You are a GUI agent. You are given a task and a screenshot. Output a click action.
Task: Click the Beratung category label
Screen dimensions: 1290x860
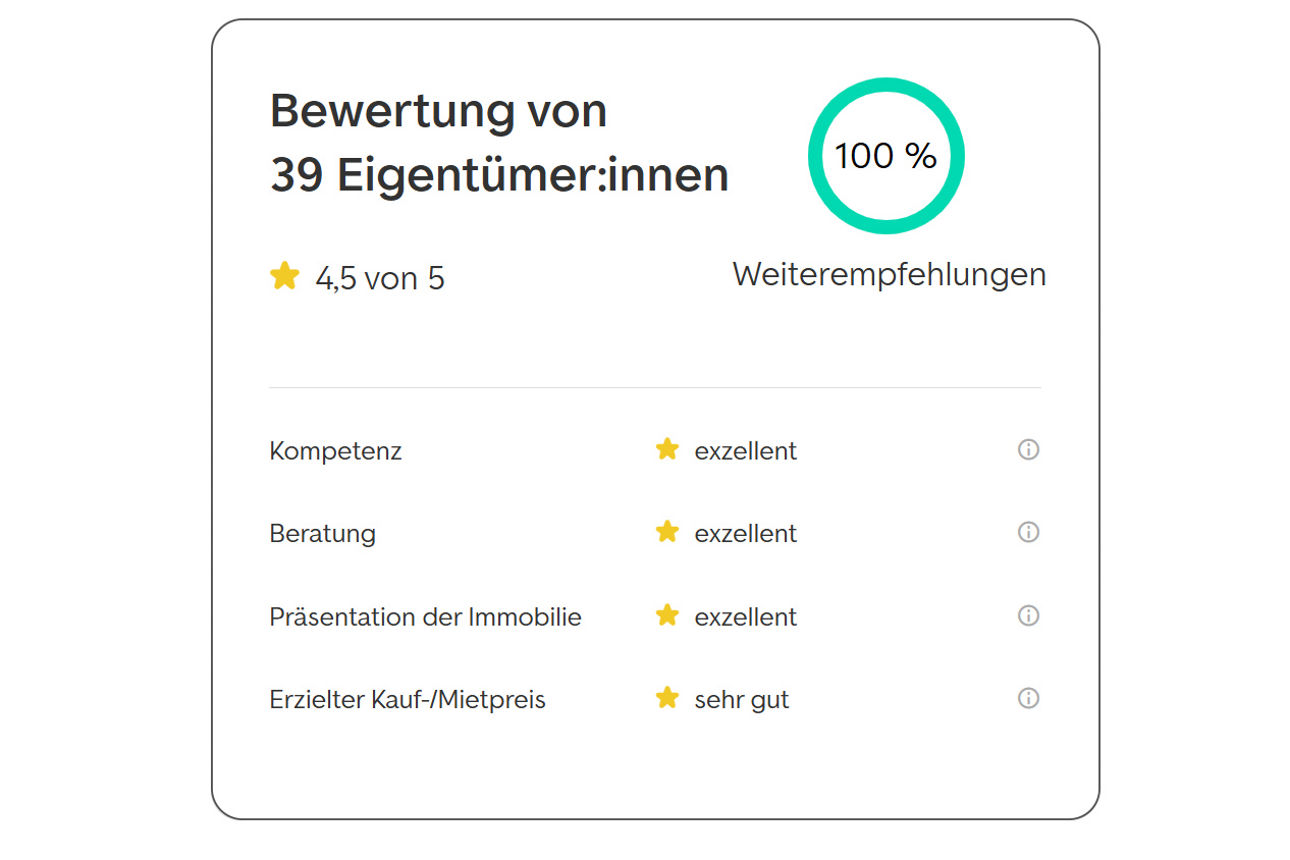pyautogui.click(x=322, y=534)
